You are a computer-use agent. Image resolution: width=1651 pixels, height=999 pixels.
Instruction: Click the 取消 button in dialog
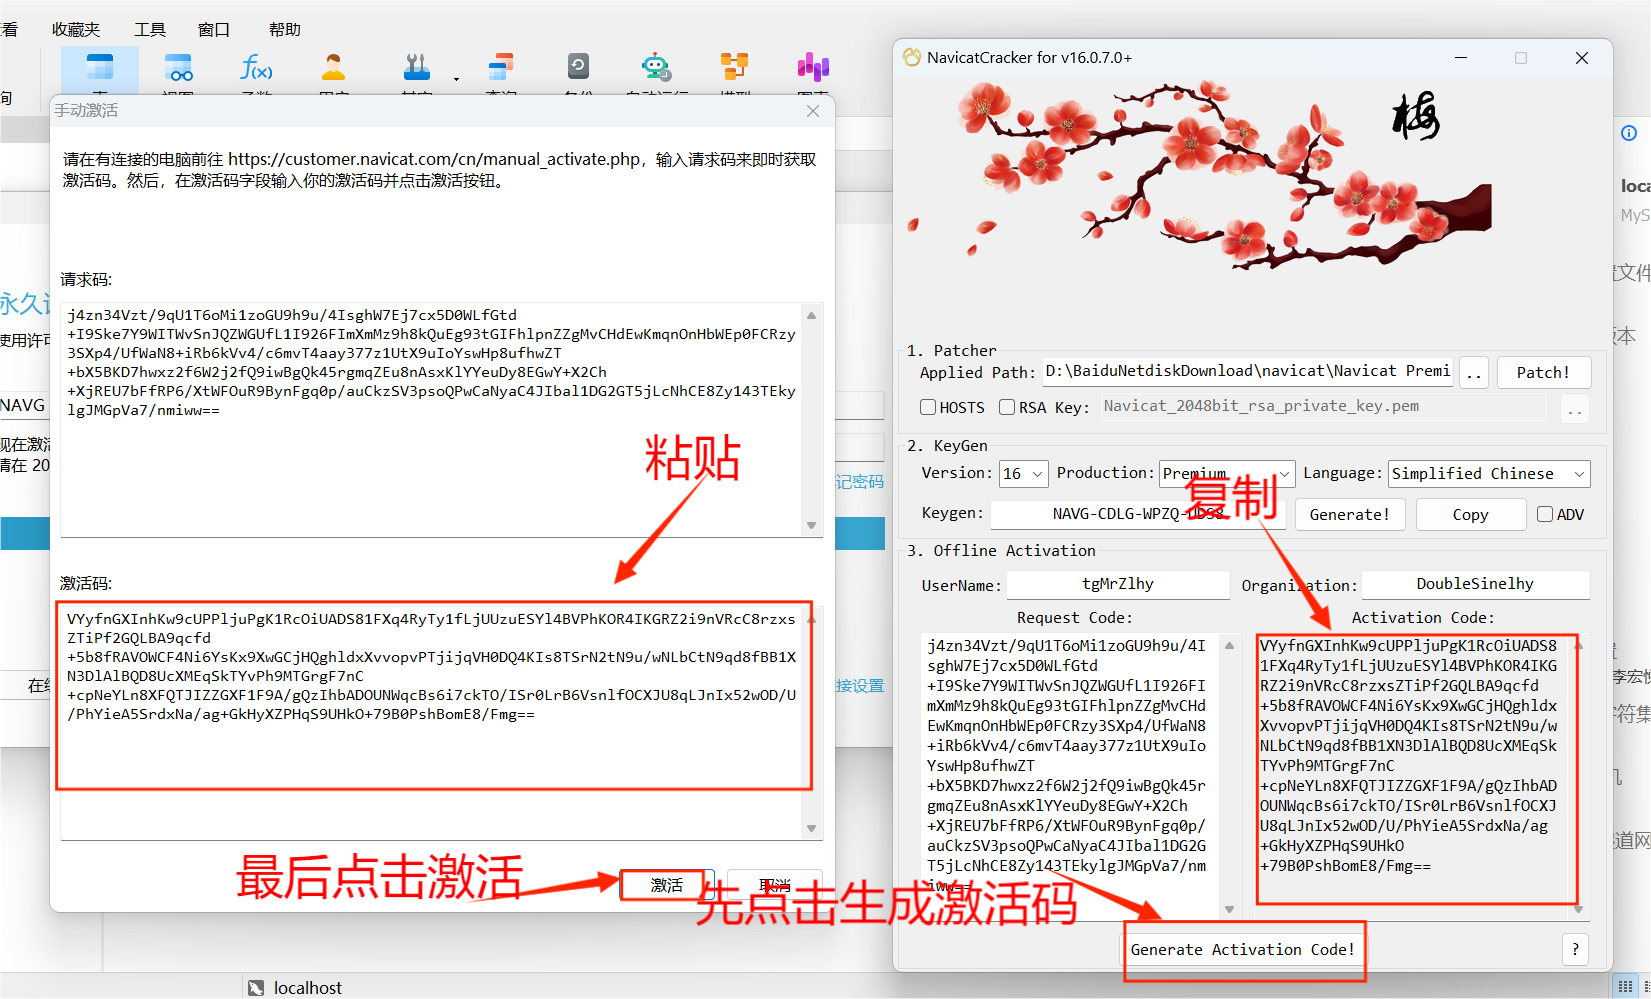775,885
